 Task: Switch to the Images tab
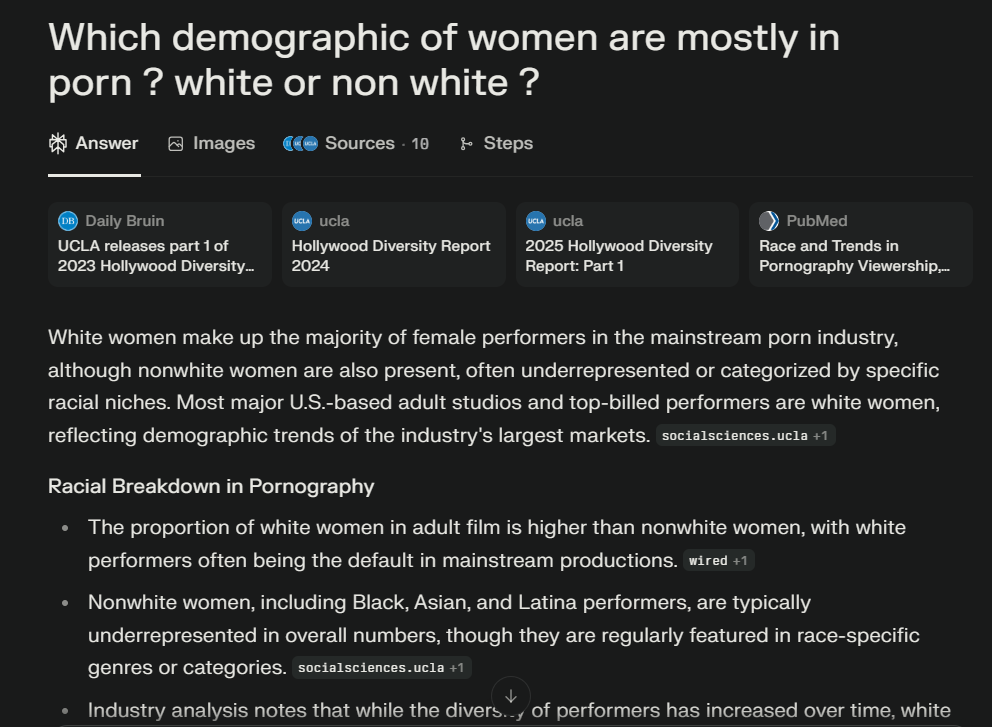click(211, 144)
